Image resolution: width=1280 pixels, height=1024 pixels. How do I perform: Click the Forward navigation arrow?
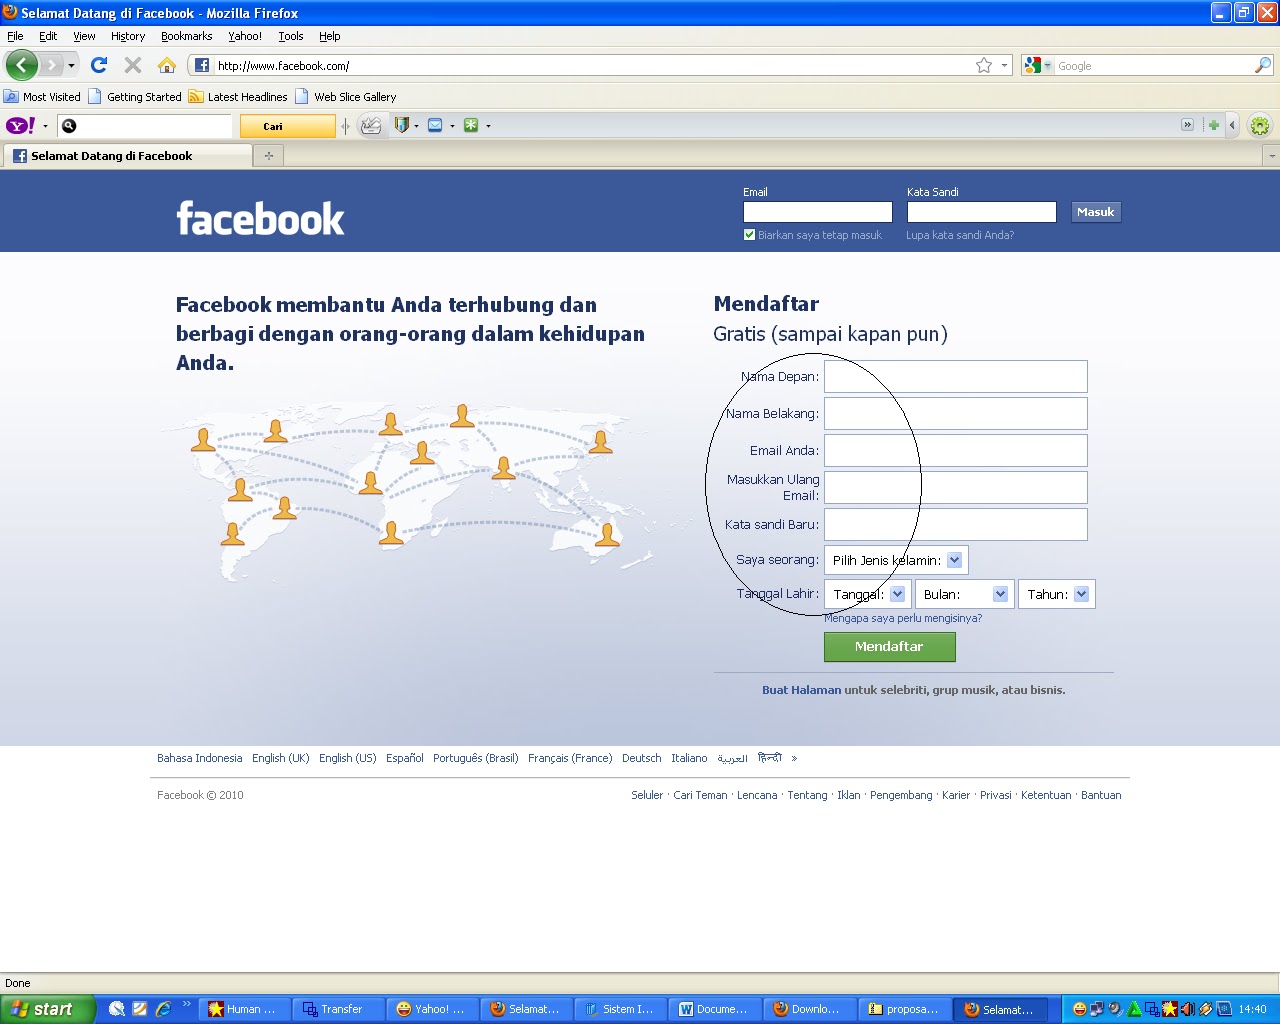point(52,65)
